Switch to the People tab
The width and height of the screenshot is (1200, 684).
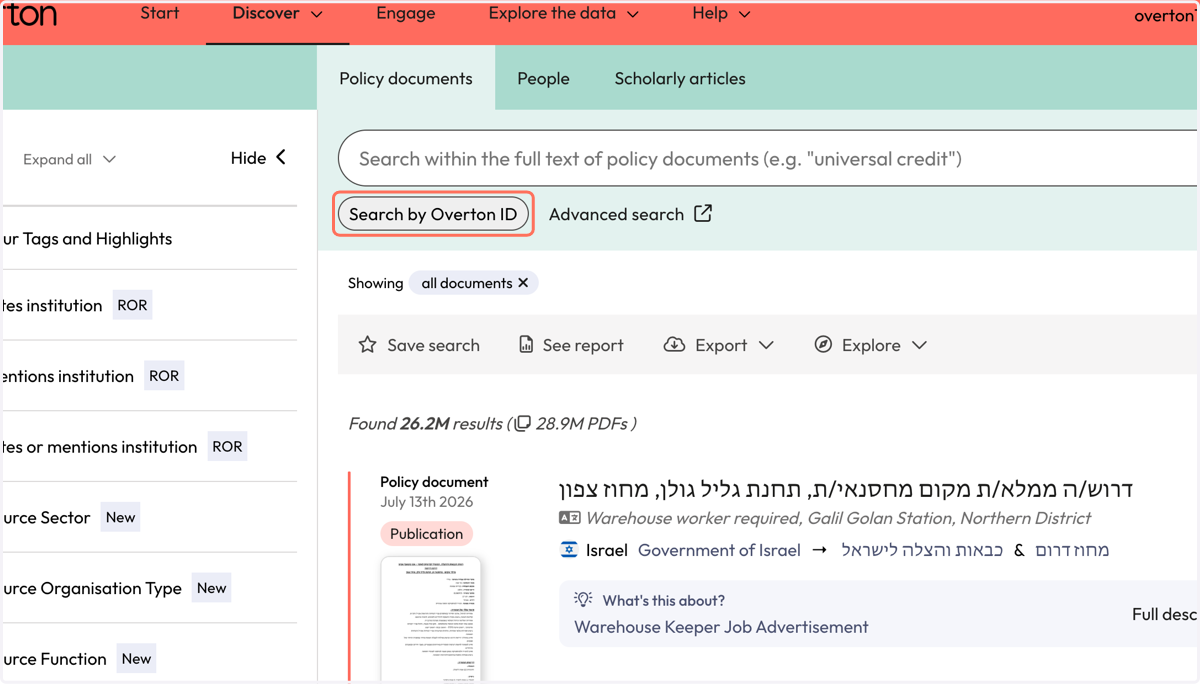pyautogui.click(x=543, y=79)
